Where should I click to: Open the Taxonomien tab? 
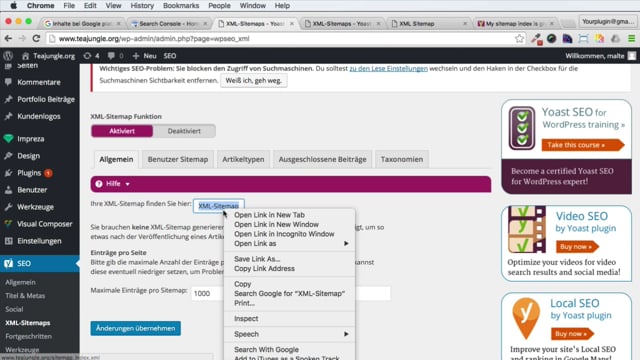point(402,159)
